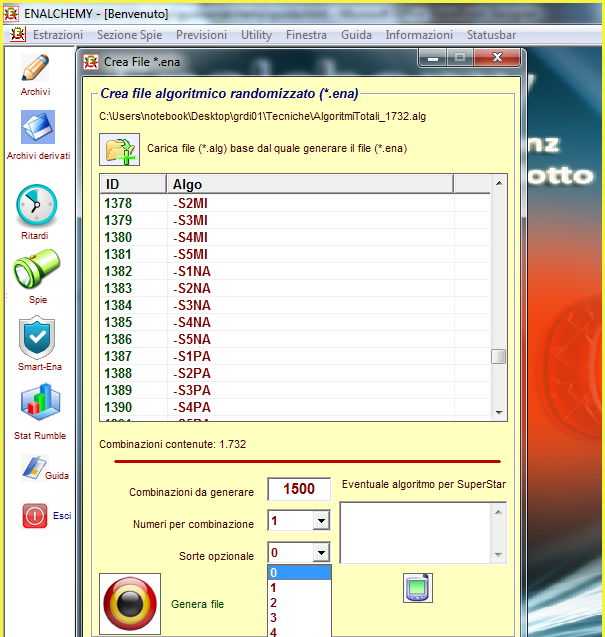The width and height of the screenshot is (605, 637).
Task: Open the Informazioni menu
Action: coord(419,35)
